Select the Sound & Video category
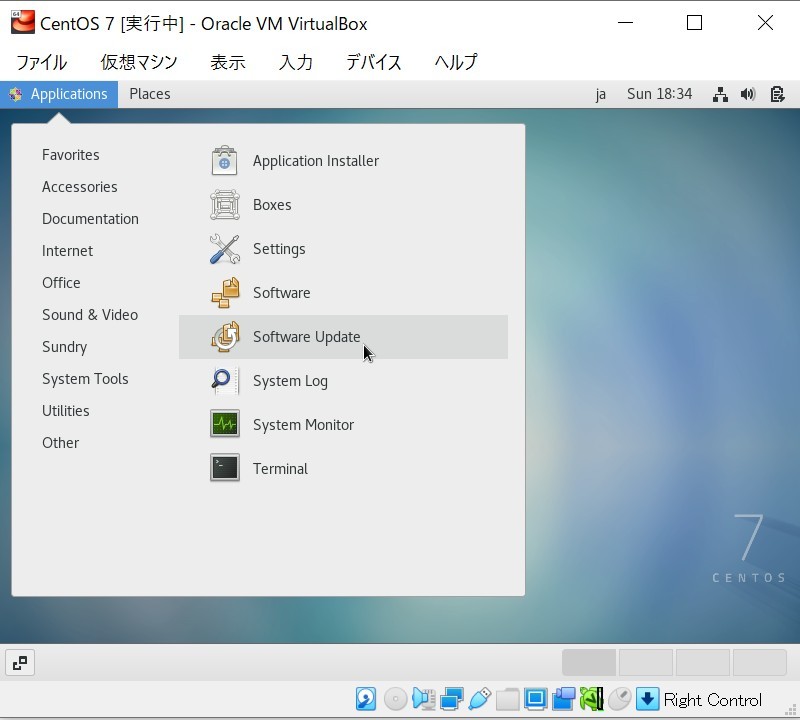The image size is (800, 720). tap(90, 315)
